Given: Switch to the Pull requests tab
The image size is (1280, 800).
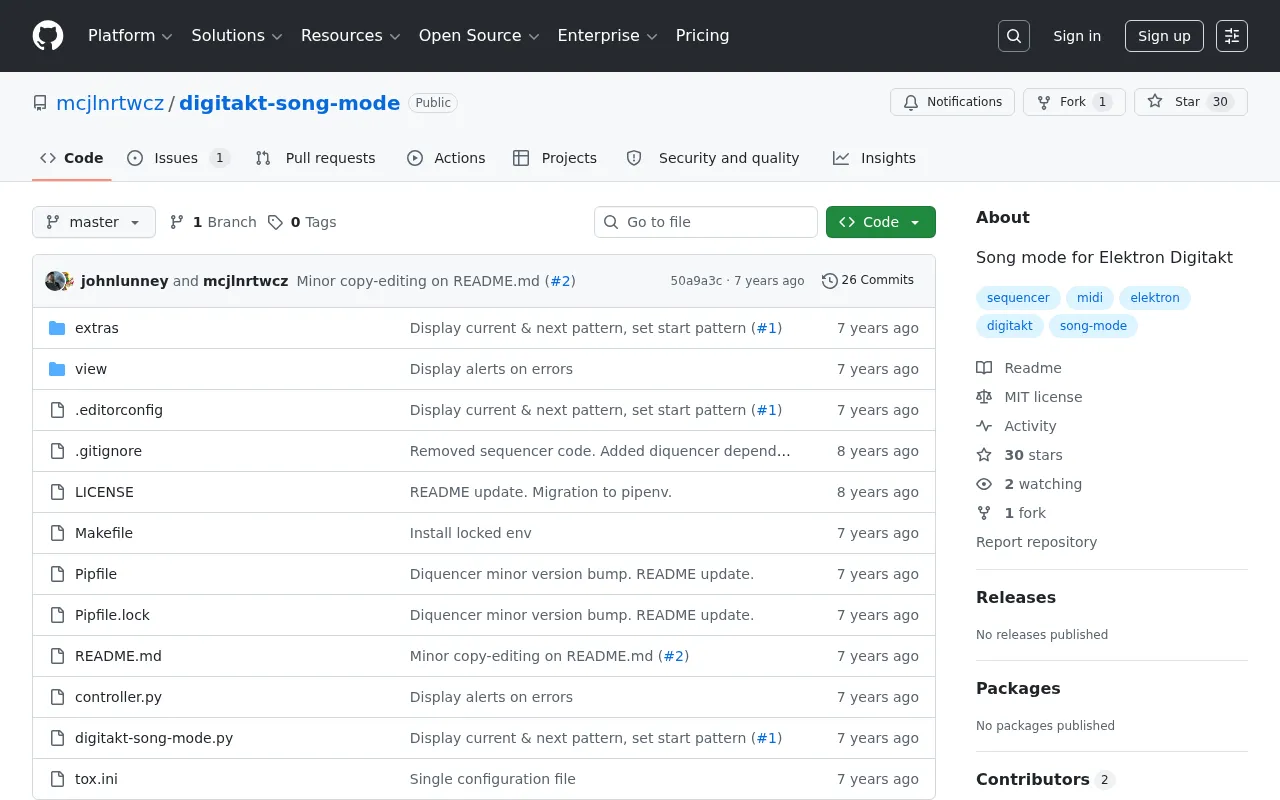Looking at the screenshot, I should (x=315, y=158).
